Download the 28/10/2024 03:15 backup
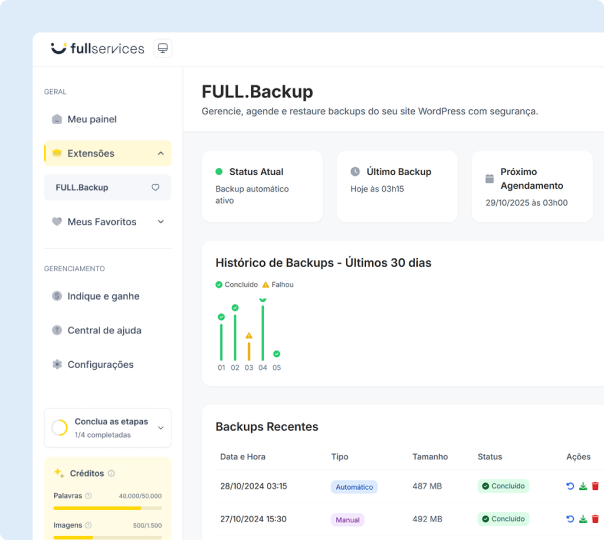Screen dimensions: 604x540 pyautogui.click(x=583, y=486)
